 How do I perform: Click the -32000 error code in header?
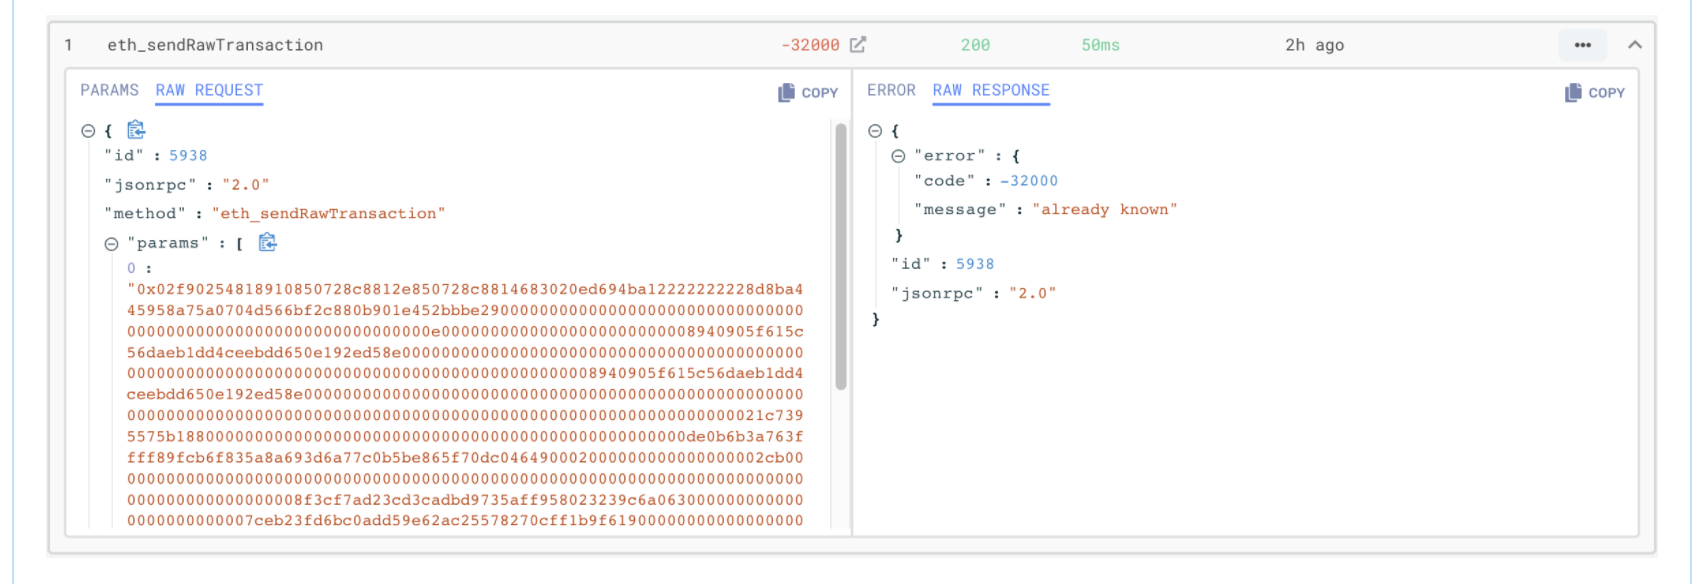tap(810, 45)
